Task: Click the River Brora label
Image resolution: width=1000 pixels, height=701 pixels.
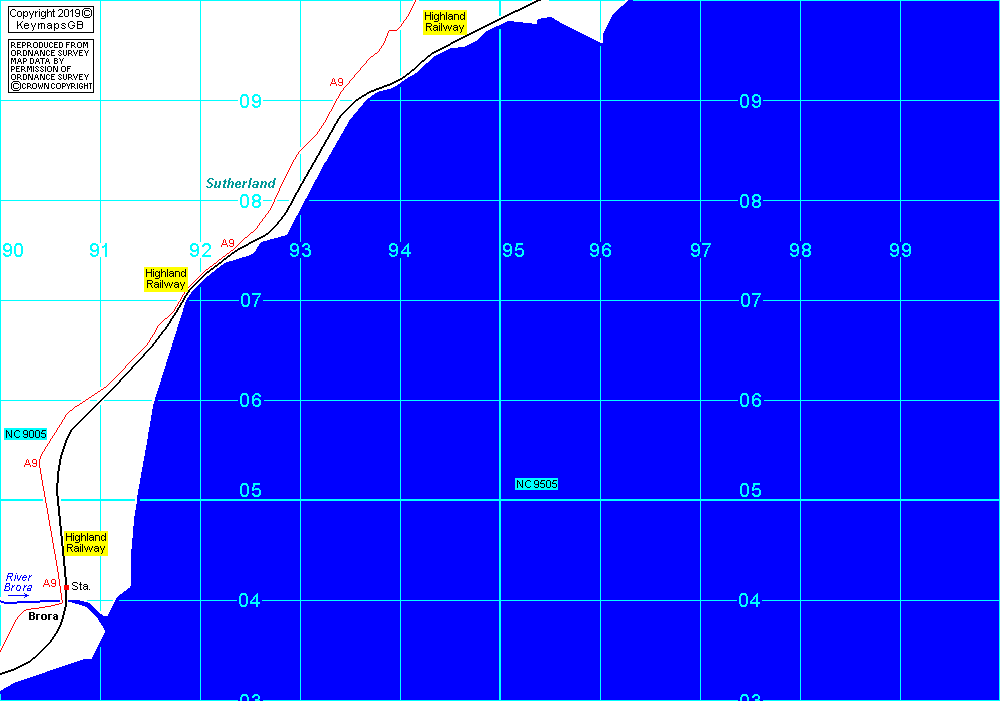Action: [x=19, y=583]
